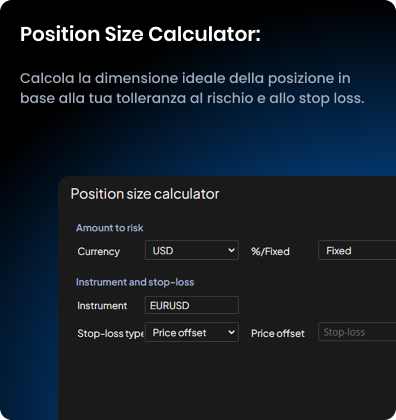Viewport: 396px width, 420px height.
Task: Click the Currency field label
Action: tap(99, 251)
